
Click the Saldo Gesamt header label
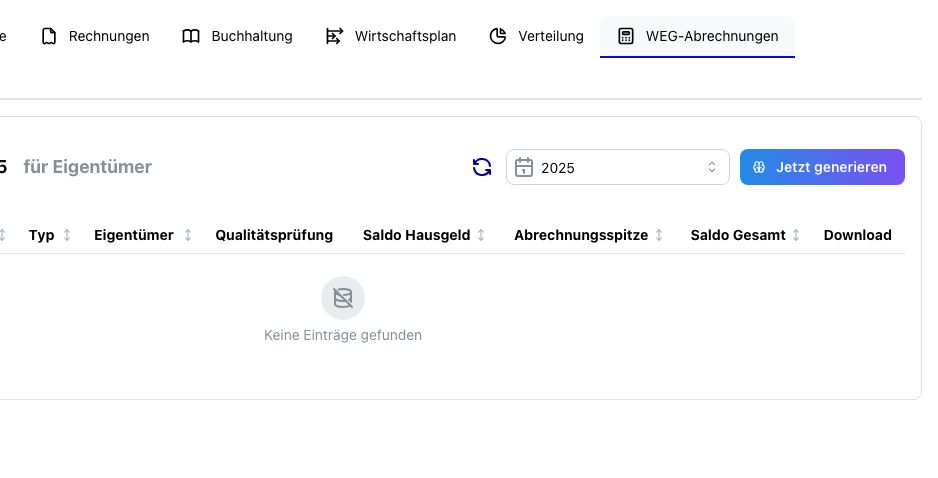pyautogui.click(x=738, y=235)
